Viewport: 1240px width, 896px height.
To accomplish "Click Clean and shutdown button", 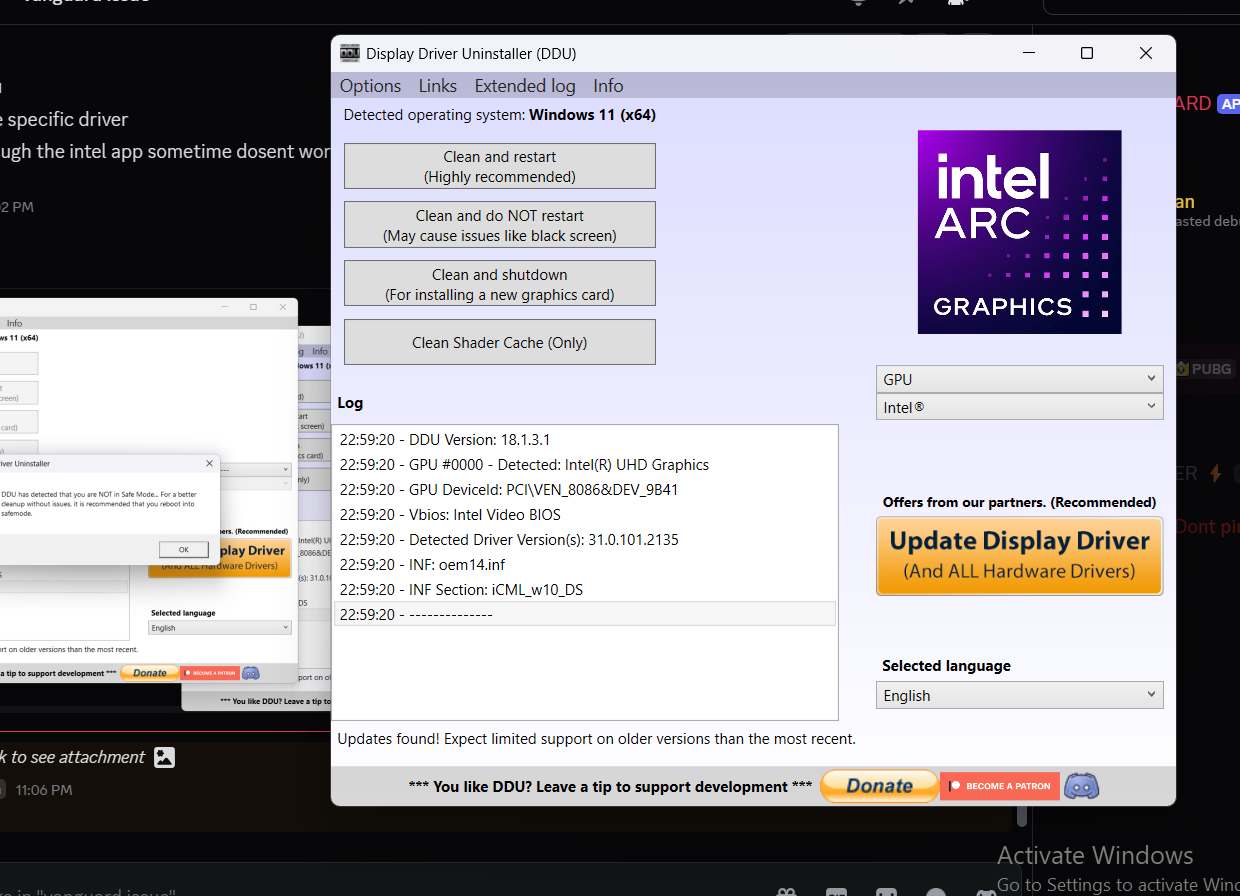I will point(500,284).
